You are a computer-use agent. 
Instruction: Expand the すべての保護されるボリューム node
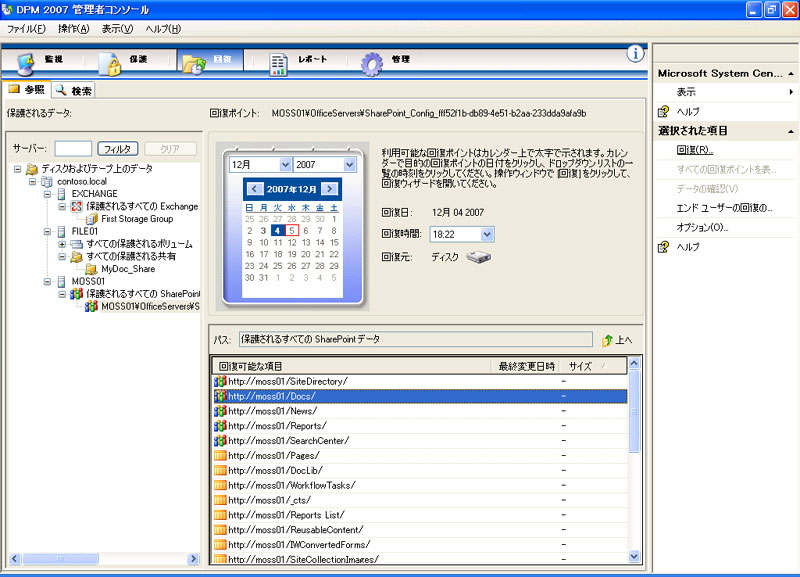coord(62,244)
